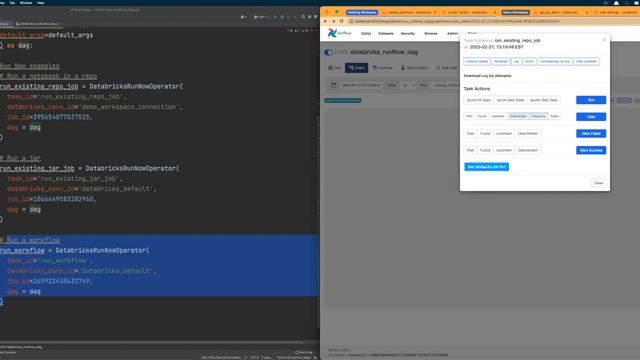Toggle Past in the Clear row
The width and height of the screenshot is (640, 360).
(x=469, y=116)
